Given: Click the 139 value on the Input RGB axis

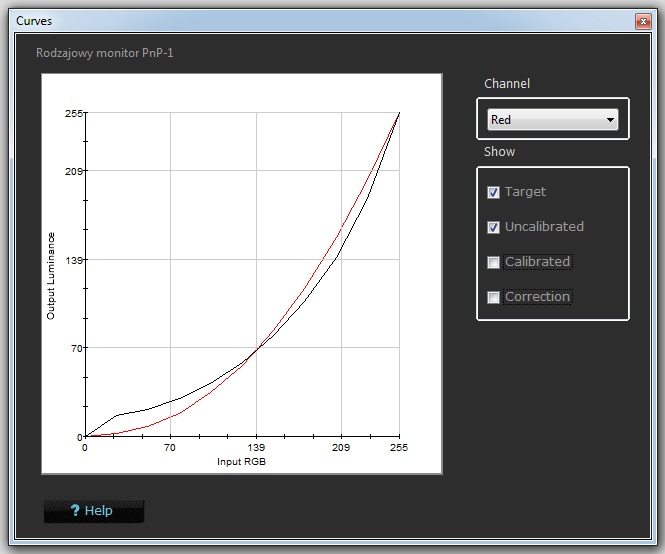Looking at the screenshot, I should tap(256, 448).
